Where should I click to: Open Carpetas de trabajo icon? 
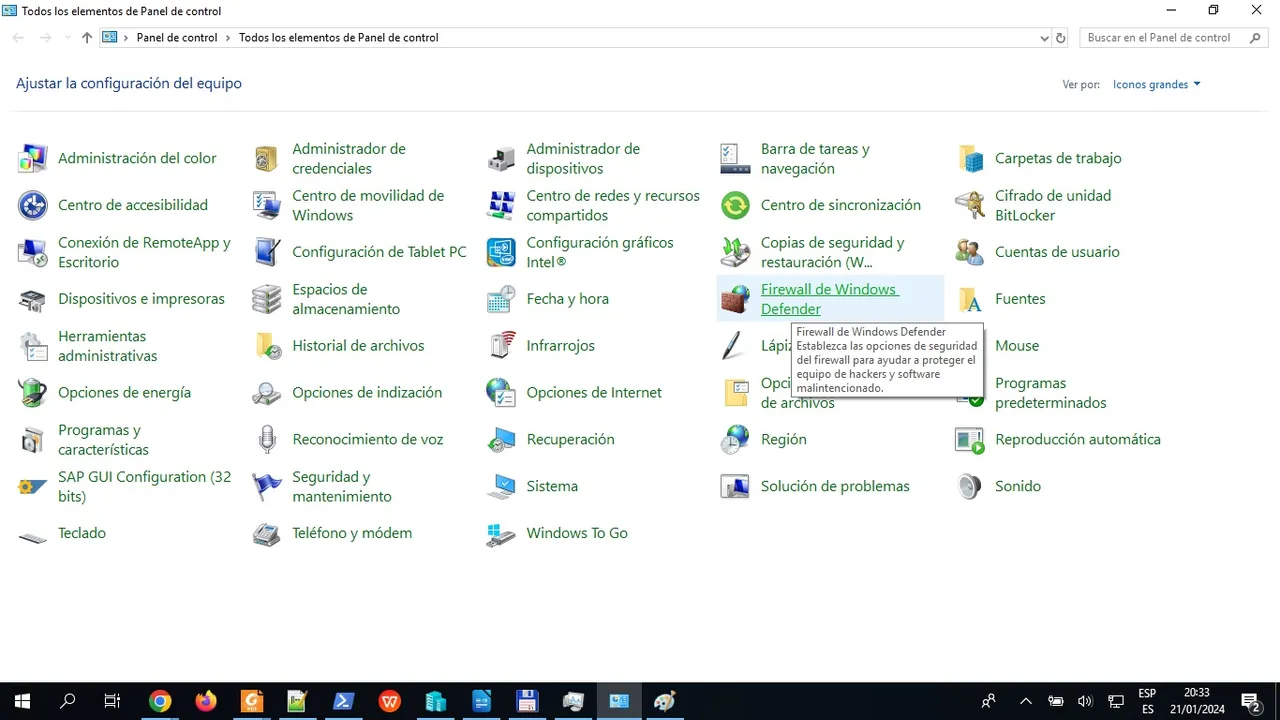coord(969,158)
